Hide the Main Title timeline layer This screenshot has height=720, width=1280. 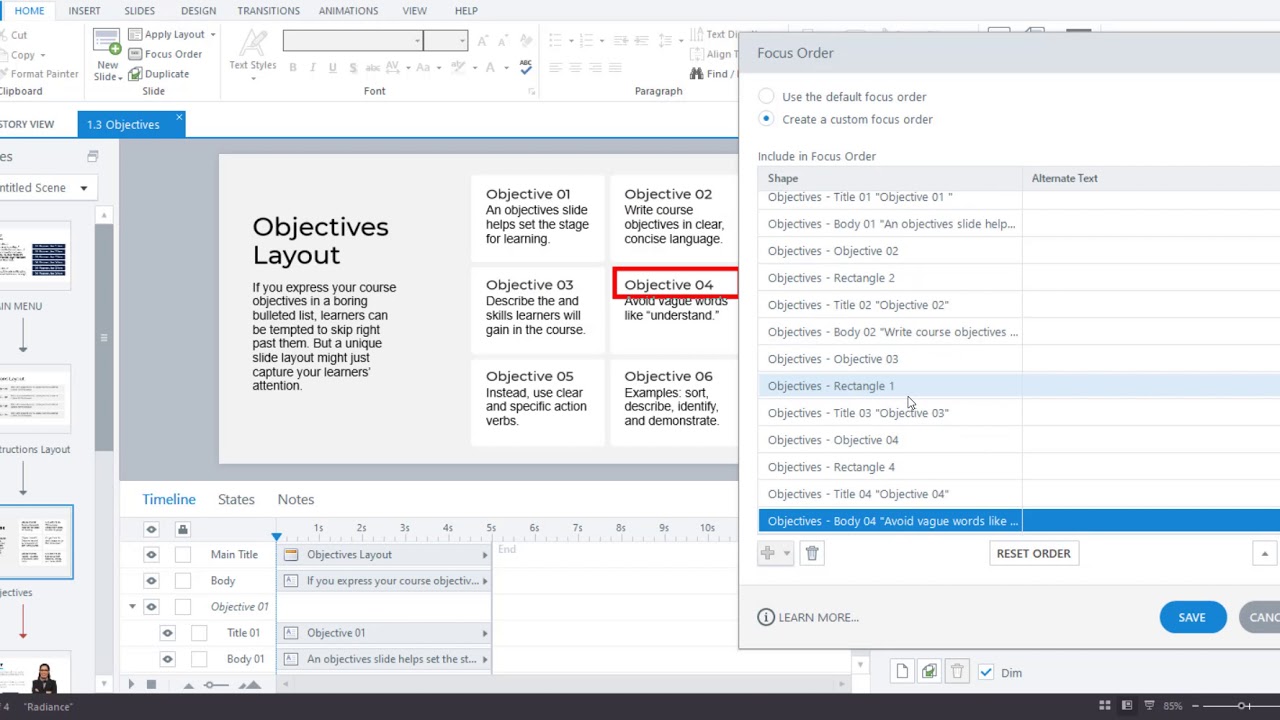(151, 554)
